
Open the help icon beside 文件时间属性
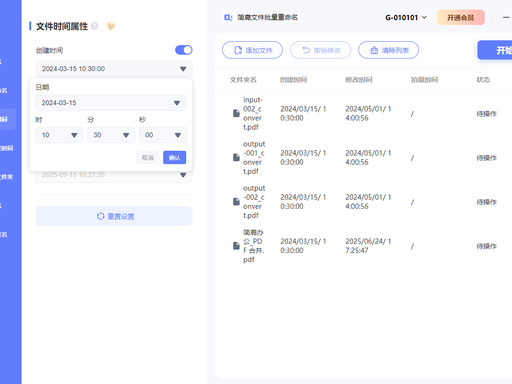click(95, 26)
